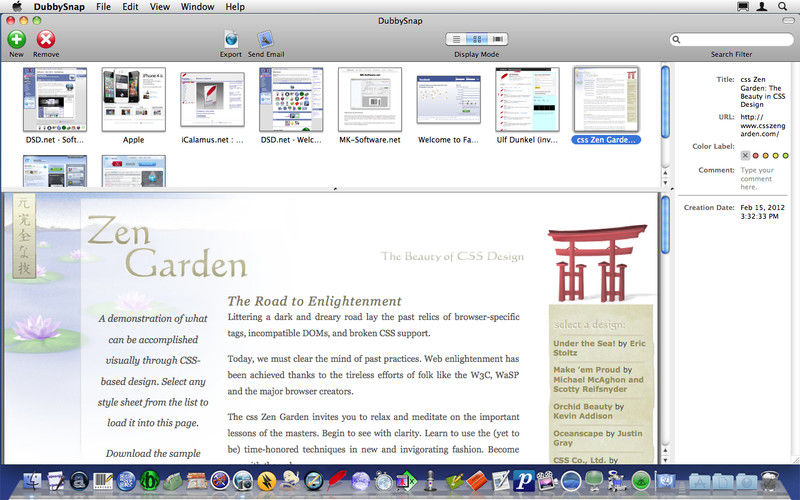Click the Spotlight search icon in menu bar
The height and width of the screenshot is (500, 800).
[x=782, y=6]
